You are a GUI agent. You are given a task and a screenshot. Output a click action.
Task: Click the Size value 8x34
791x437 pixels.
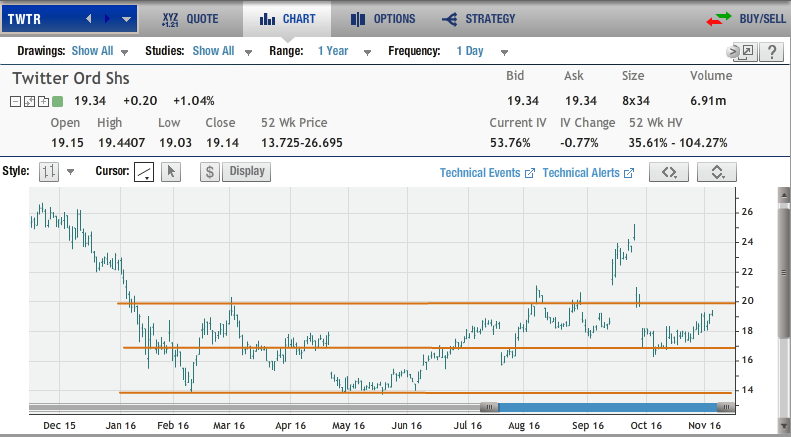636,101
